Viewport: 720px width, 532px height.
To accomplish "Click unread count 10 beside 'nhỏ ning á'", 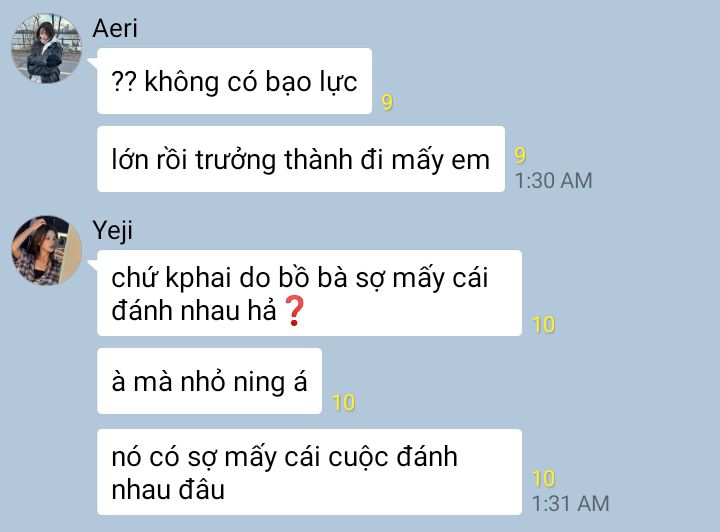I will point(343,403).
